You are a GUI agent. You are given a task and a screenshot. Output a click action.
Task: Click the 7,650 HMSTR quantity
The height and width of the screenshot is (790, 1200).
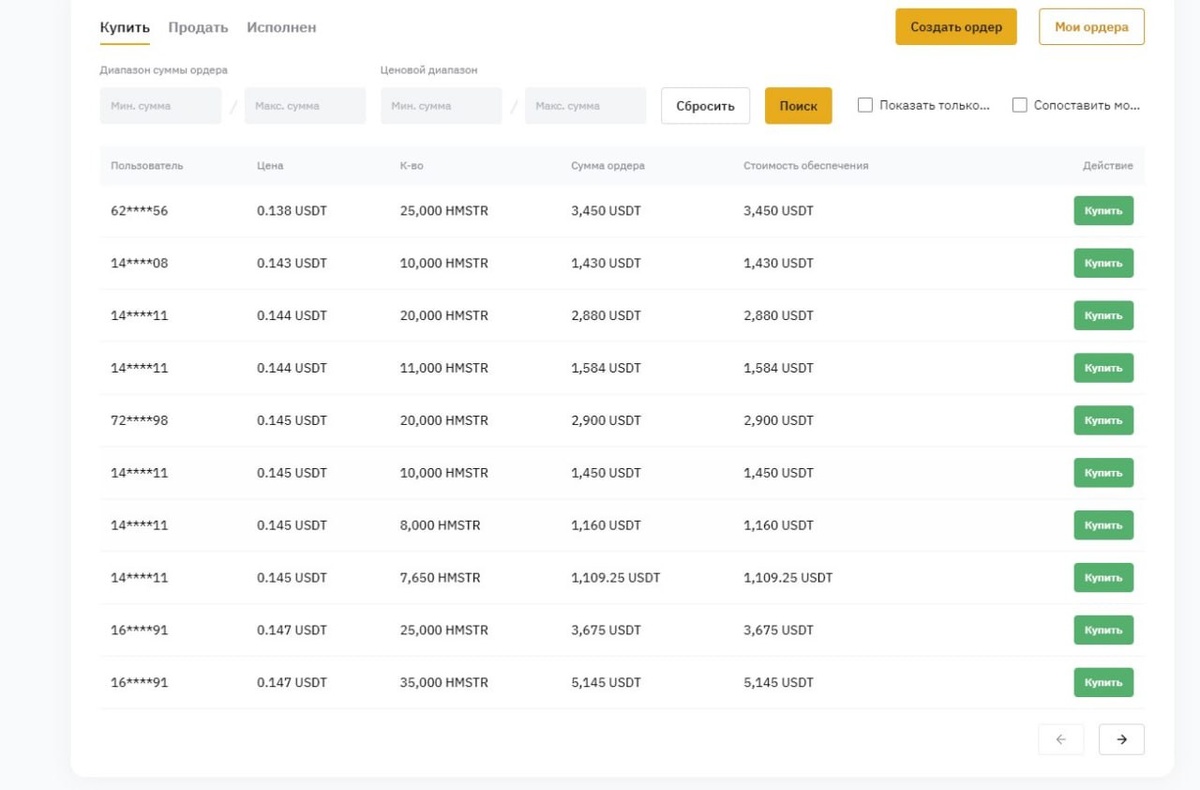[440, 578]
